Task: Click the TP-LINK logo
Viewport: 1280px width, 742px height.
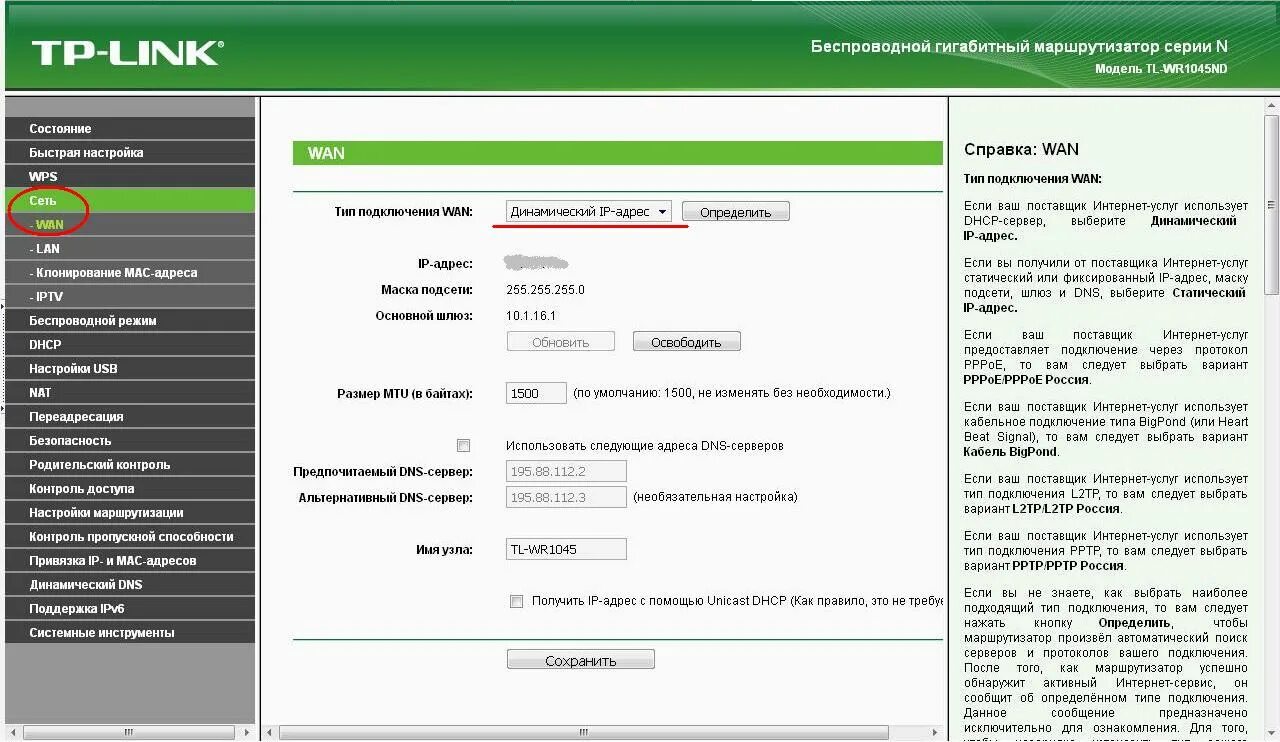Action: (127, 53)
